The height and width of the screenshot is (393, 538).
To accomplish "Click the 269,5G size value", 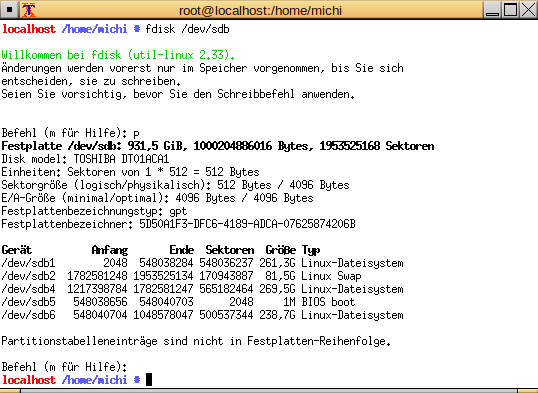I will [x=277, y=289].
